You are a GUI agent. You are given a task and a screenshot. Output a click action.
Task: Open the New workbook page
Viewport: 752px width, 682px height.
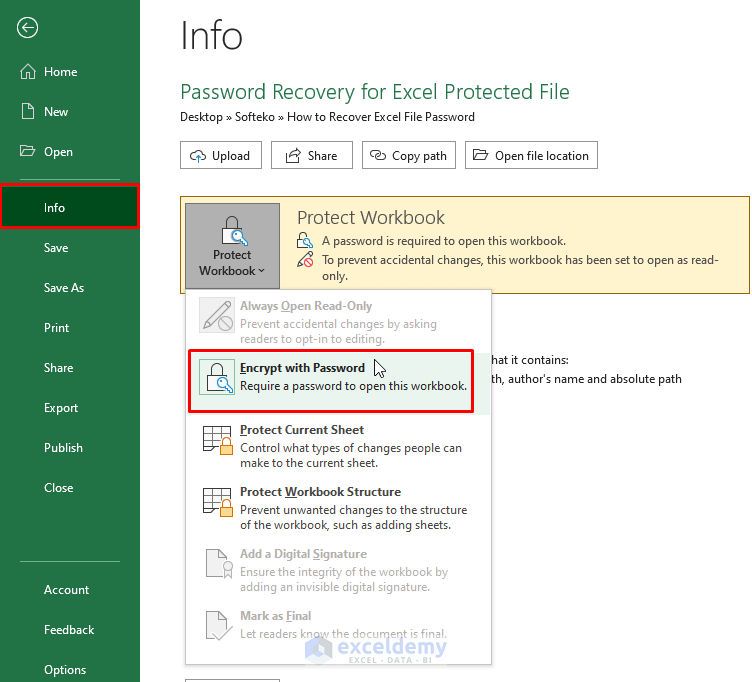pyautogui.click(x=70, y=111)
